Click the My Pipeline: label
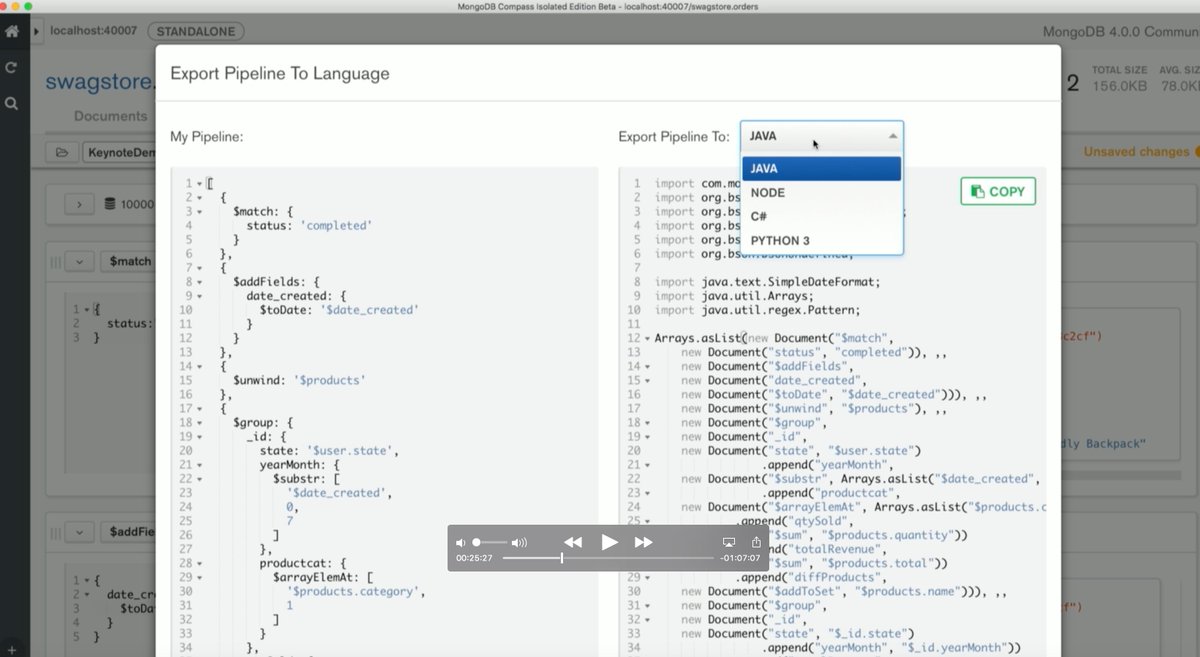Image resolution: width=1200 pixels, height=657 pixels. click(207, 136)
